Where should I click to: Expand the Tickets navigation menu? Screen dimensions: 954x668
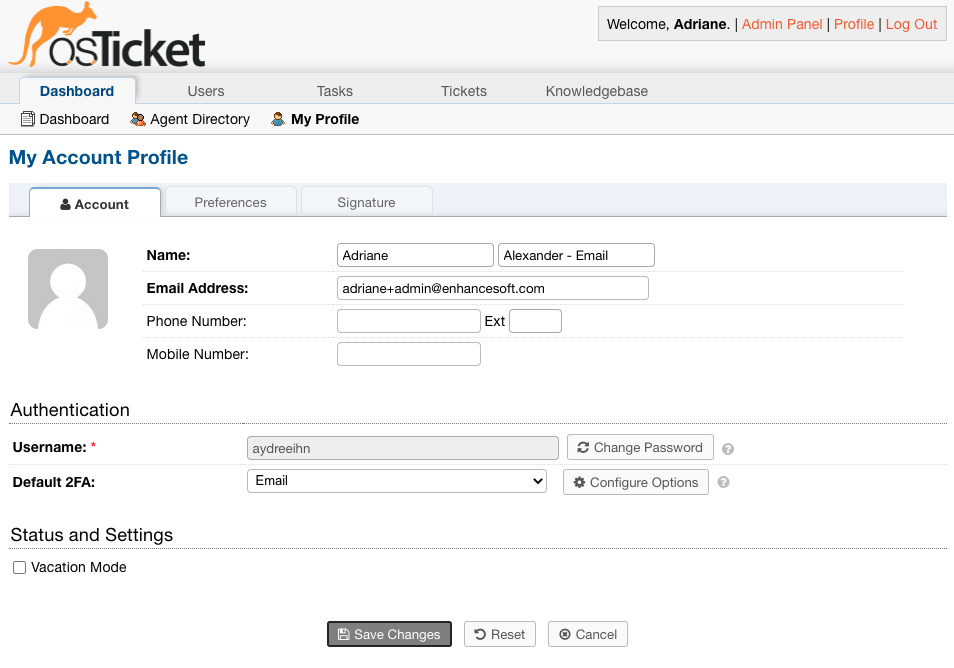(x=463, y=90)
